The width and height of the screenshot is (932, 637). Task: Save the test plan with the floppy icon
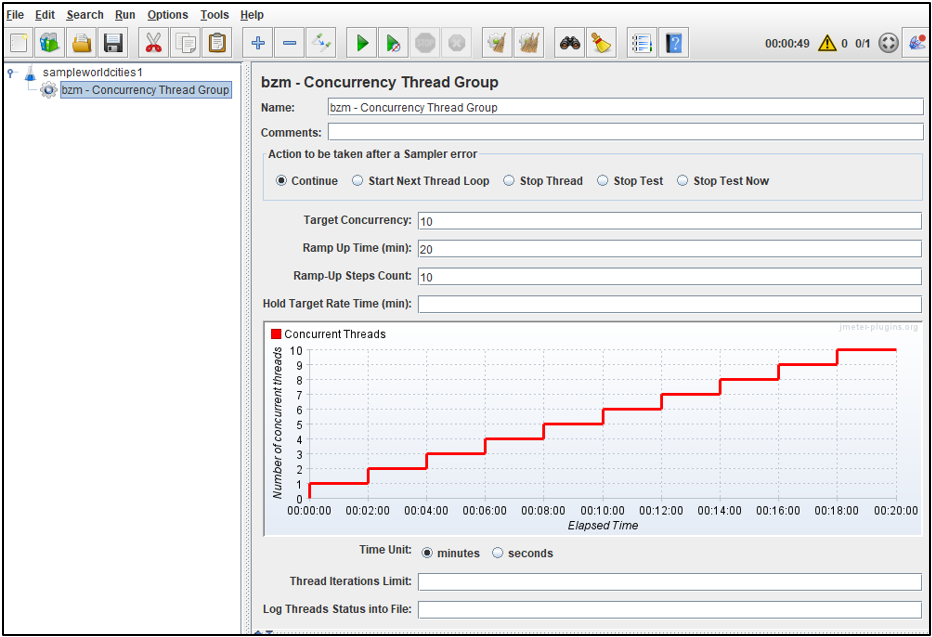coord(113,43)
